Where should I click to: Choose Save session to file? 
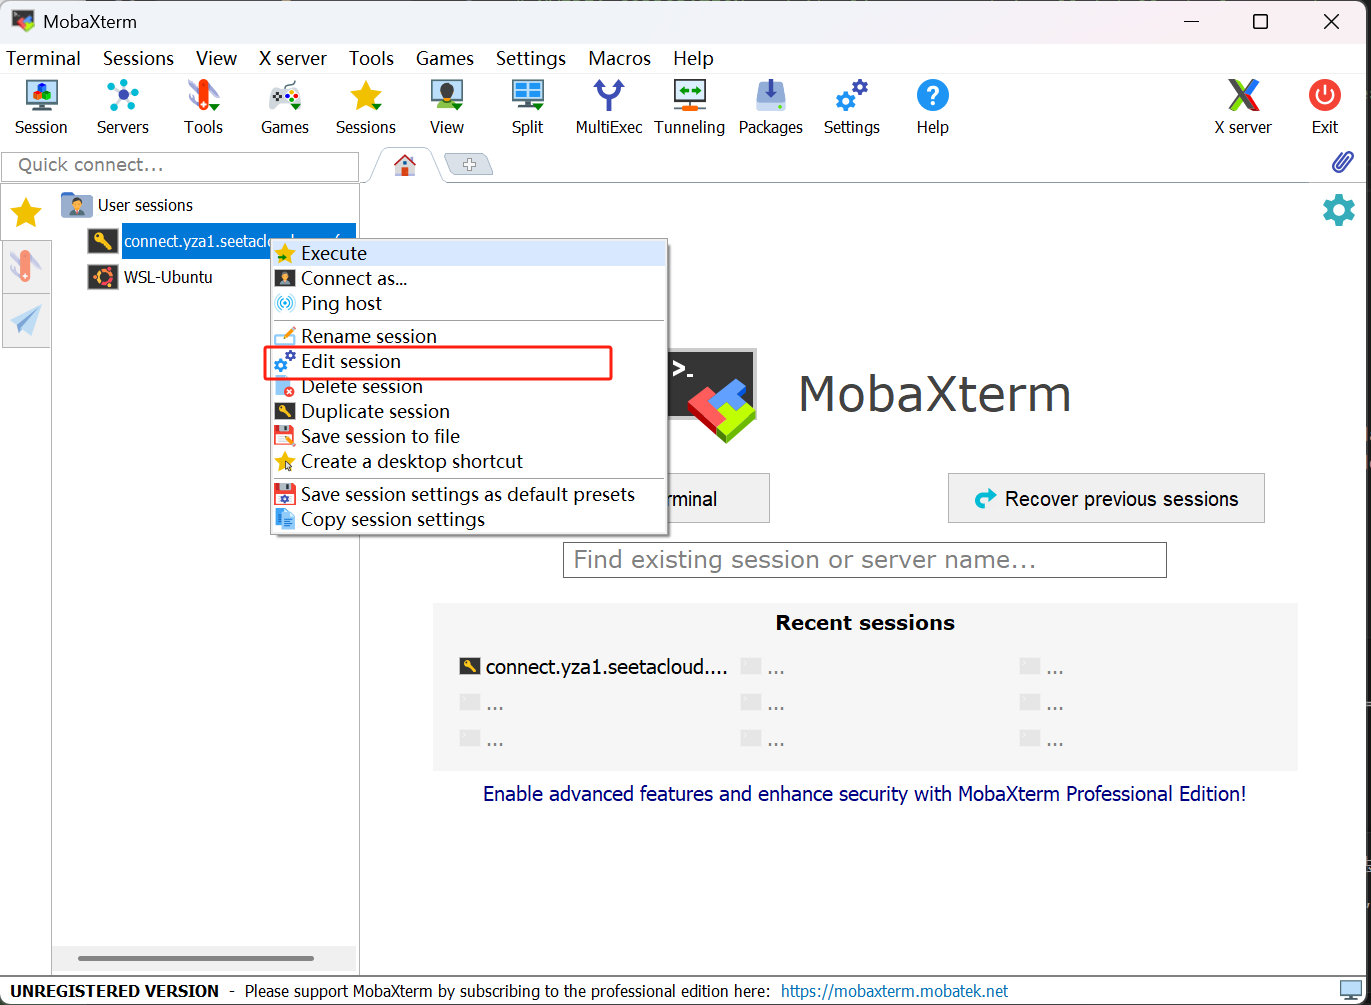point(469,437)
